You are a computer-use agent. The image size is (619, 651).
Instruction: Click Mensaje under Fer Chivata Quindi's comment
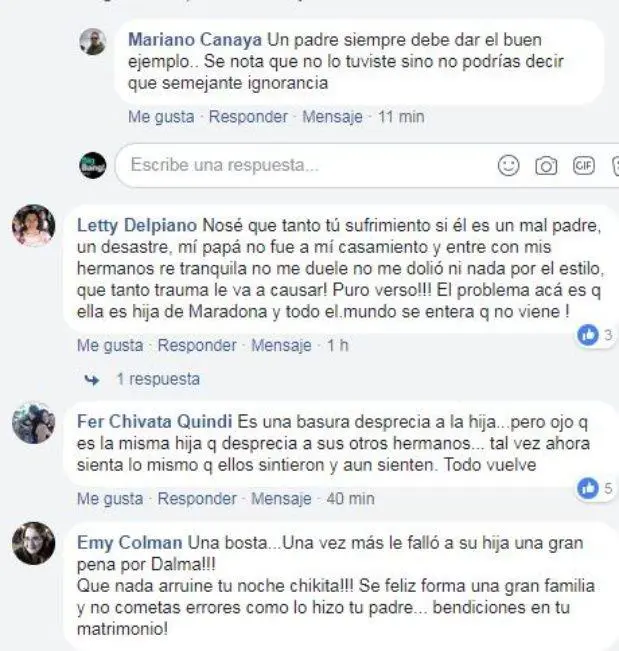point(281,498)
